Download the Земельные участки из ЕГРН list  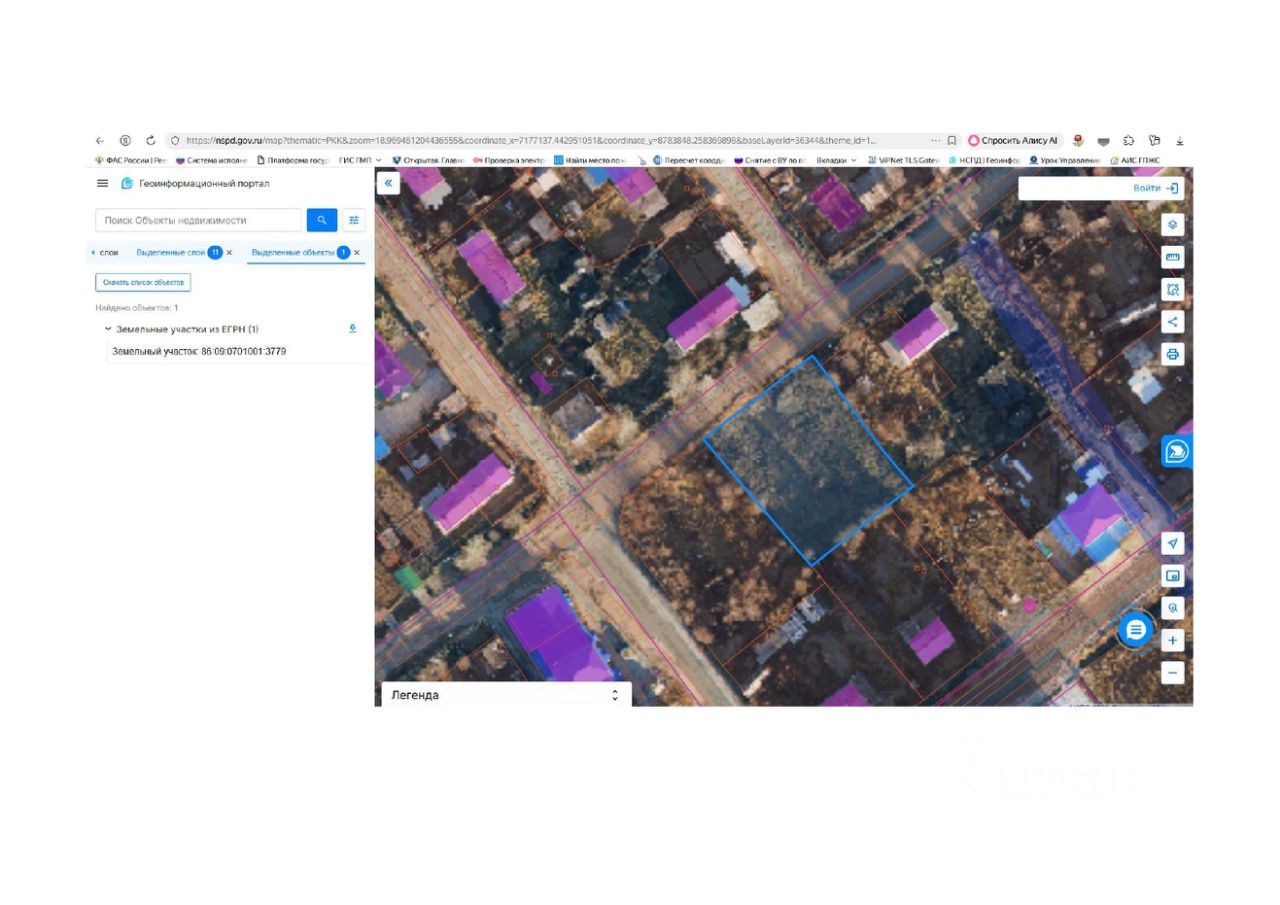point(352,328)
